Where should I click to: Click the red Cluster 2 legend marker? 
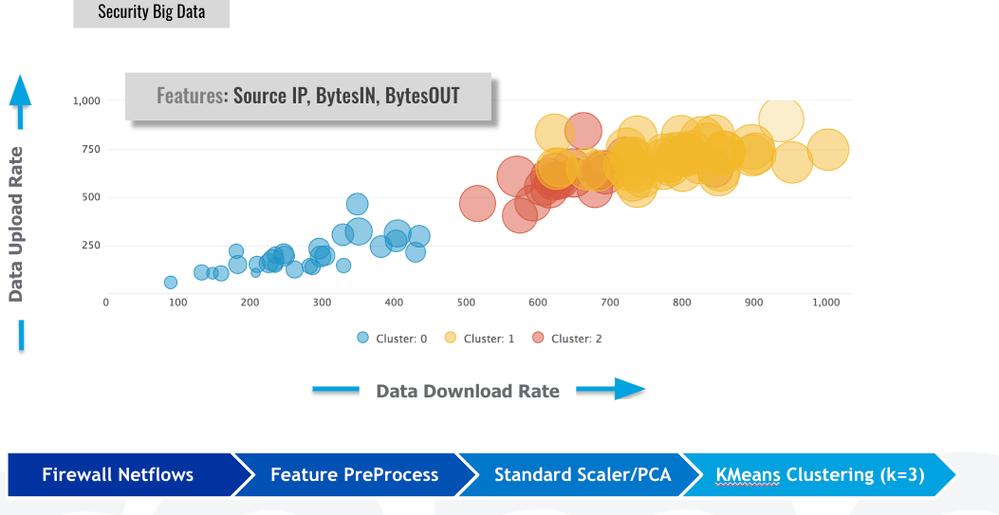(538, 338)
